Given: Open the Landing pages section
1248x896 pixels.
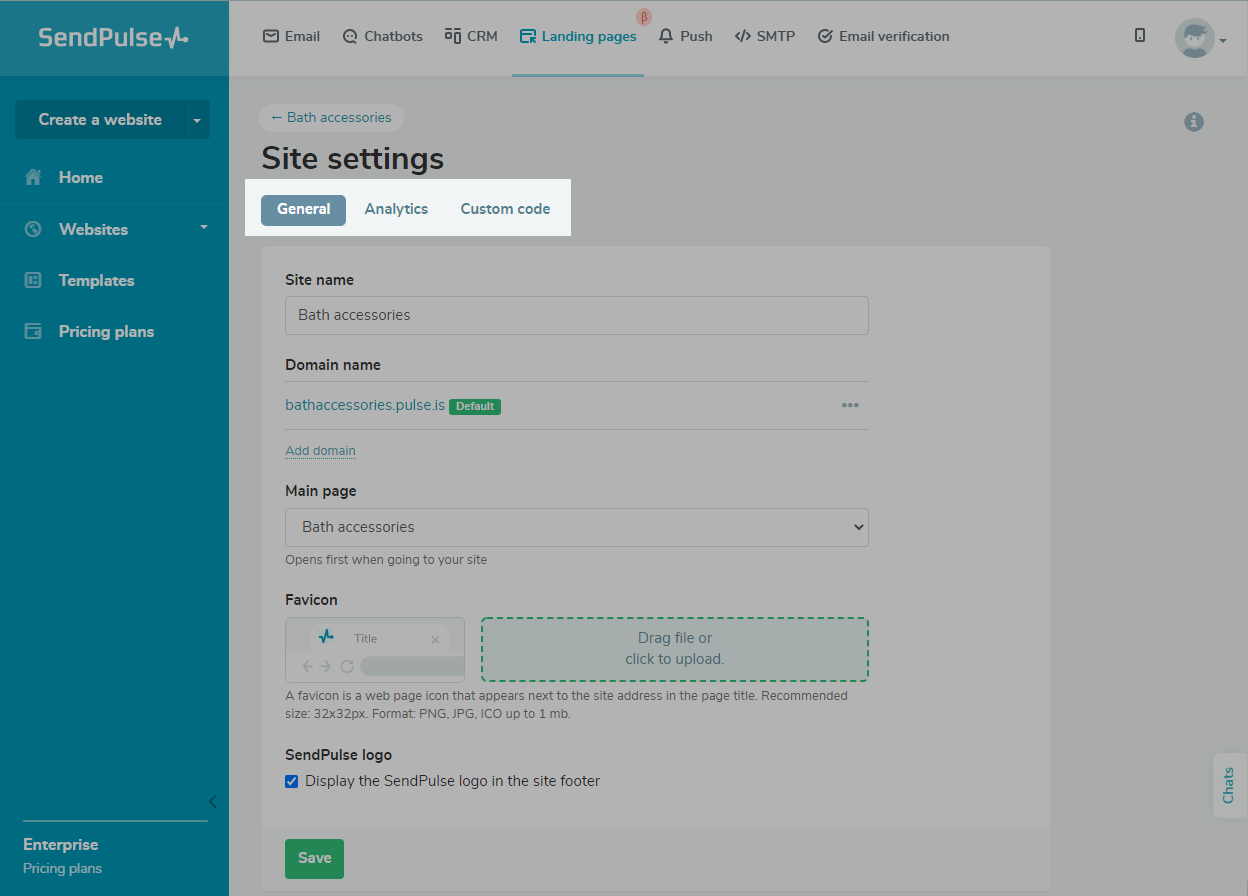Looking at the screenshot, I should pos(578,36).
